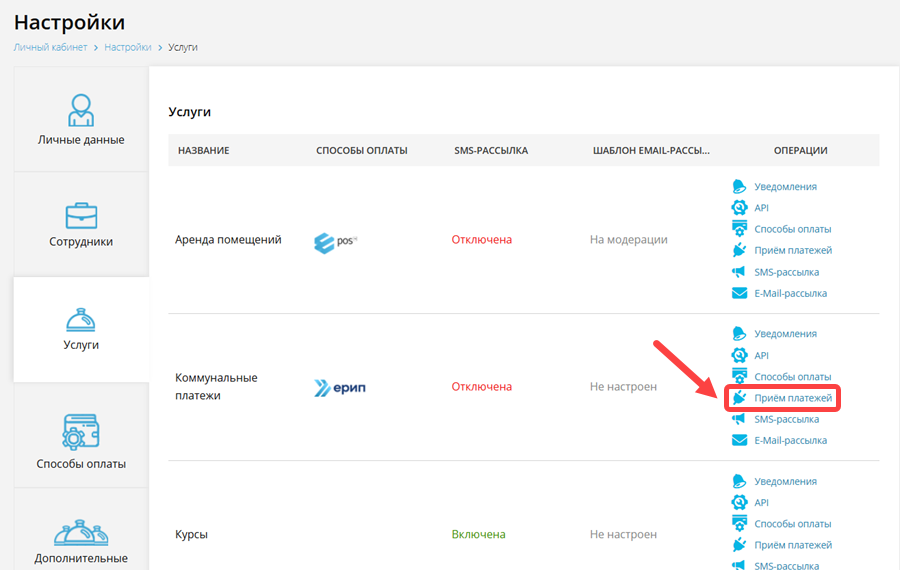Click envelope icon in Коммунальные платежи row
Viewport: 900px width, 570px height.
[x=739, y=440]
